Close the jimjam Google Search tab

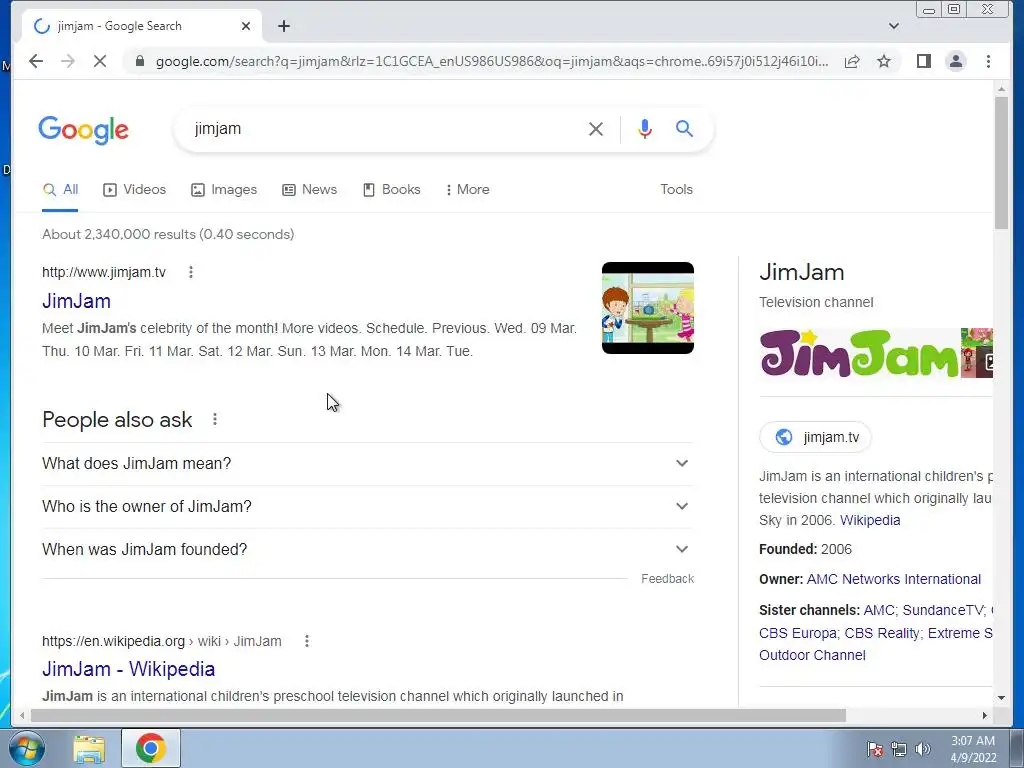click(x=246, y=26)
